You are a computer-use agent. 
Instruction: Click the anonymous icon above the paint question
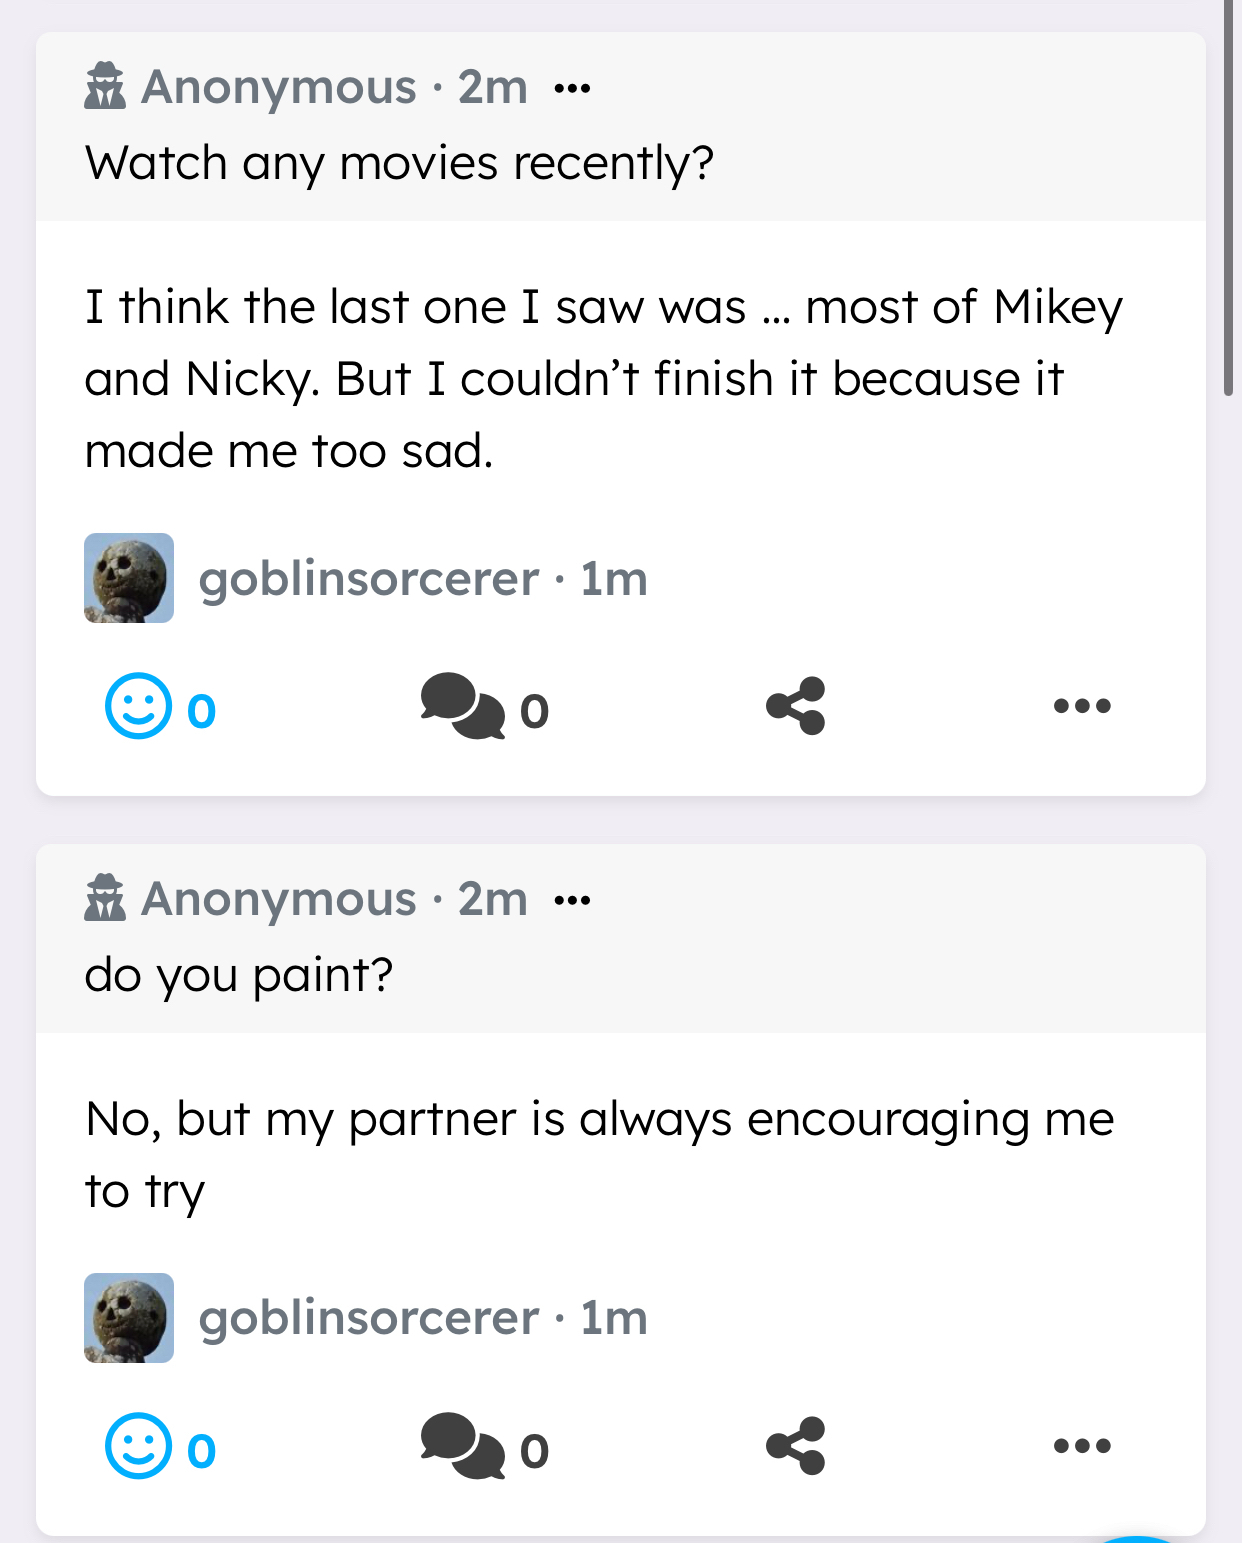point(105,898)
